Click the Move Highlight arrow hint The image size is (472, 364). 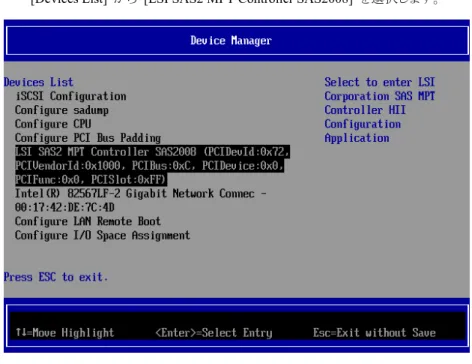click(x=65, y=333)
